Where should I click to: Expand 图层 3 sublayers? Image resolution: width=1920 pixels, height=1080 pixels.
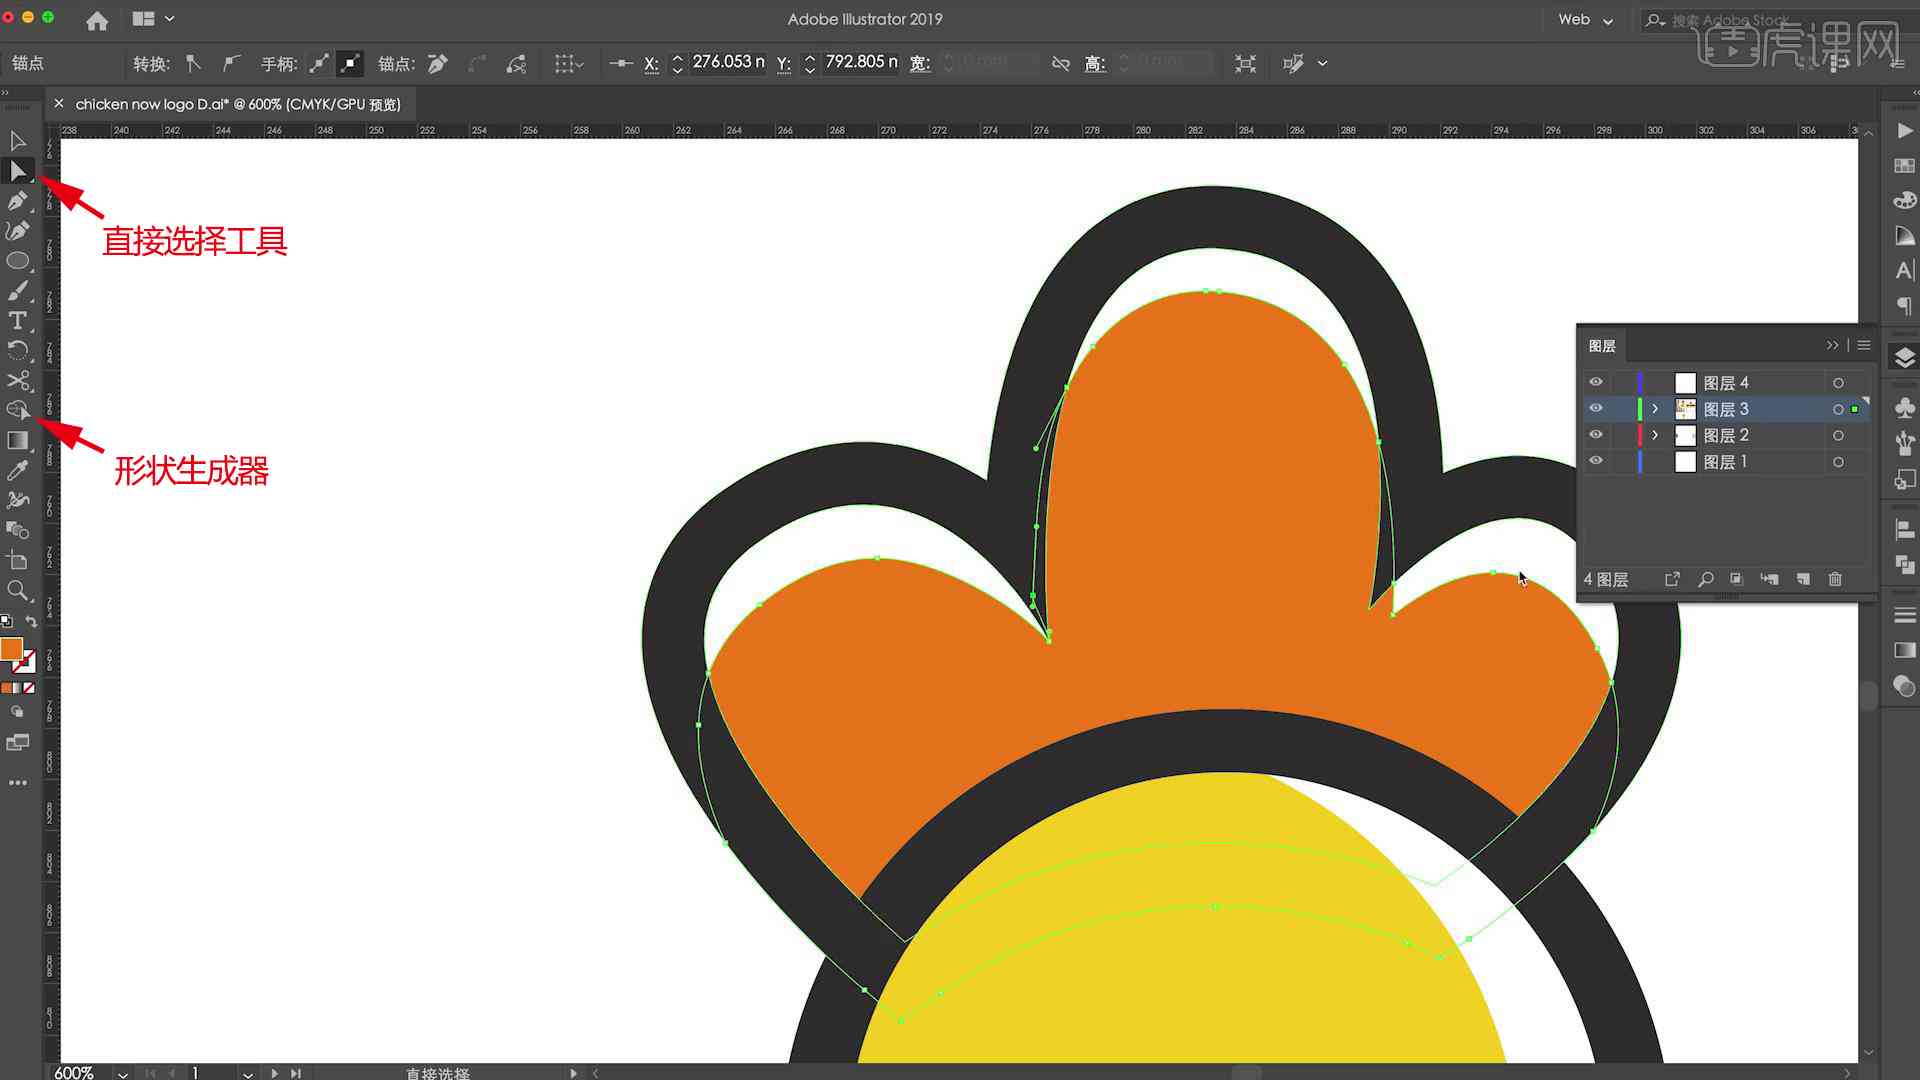[x=1655, y=409]
